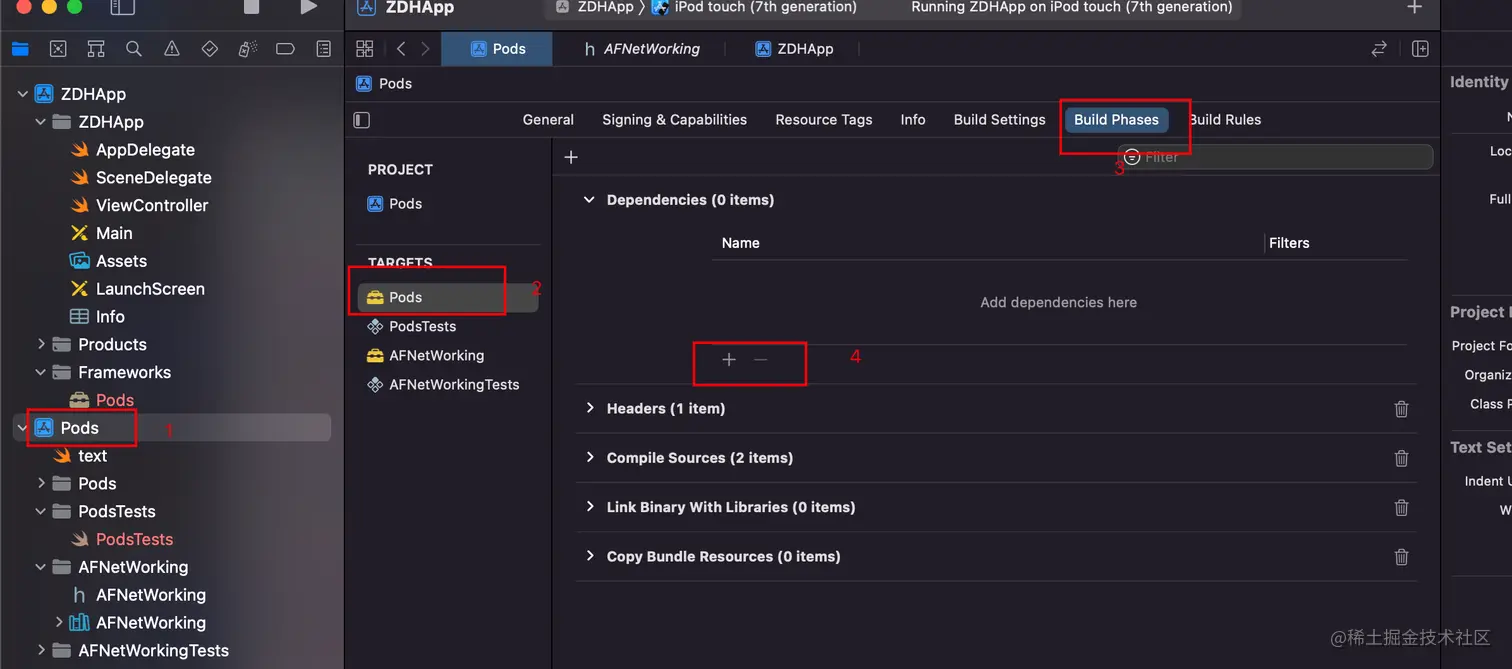Expand the AFNetWorkingTests group

click(x=41, y=650)
